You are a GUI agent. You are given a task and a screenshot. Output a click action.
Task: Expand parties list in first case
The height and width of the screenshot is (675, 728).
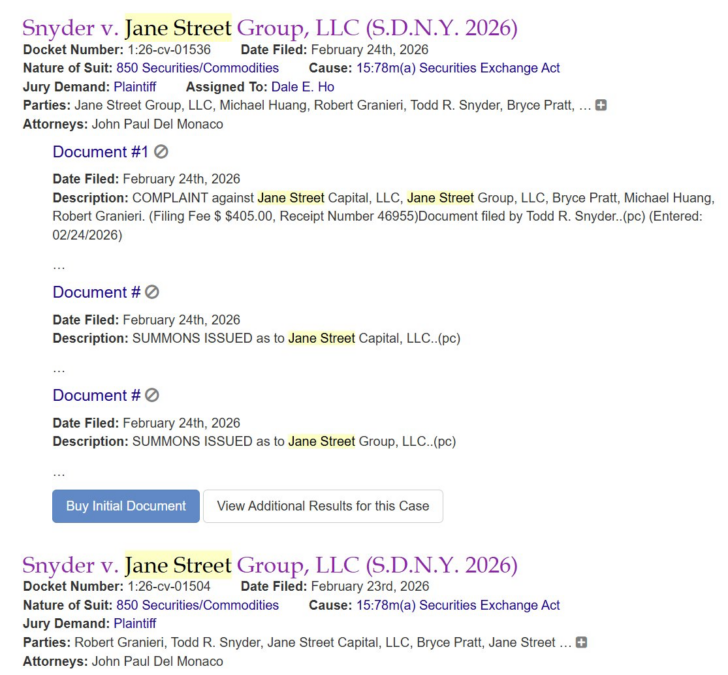point(601,106)
